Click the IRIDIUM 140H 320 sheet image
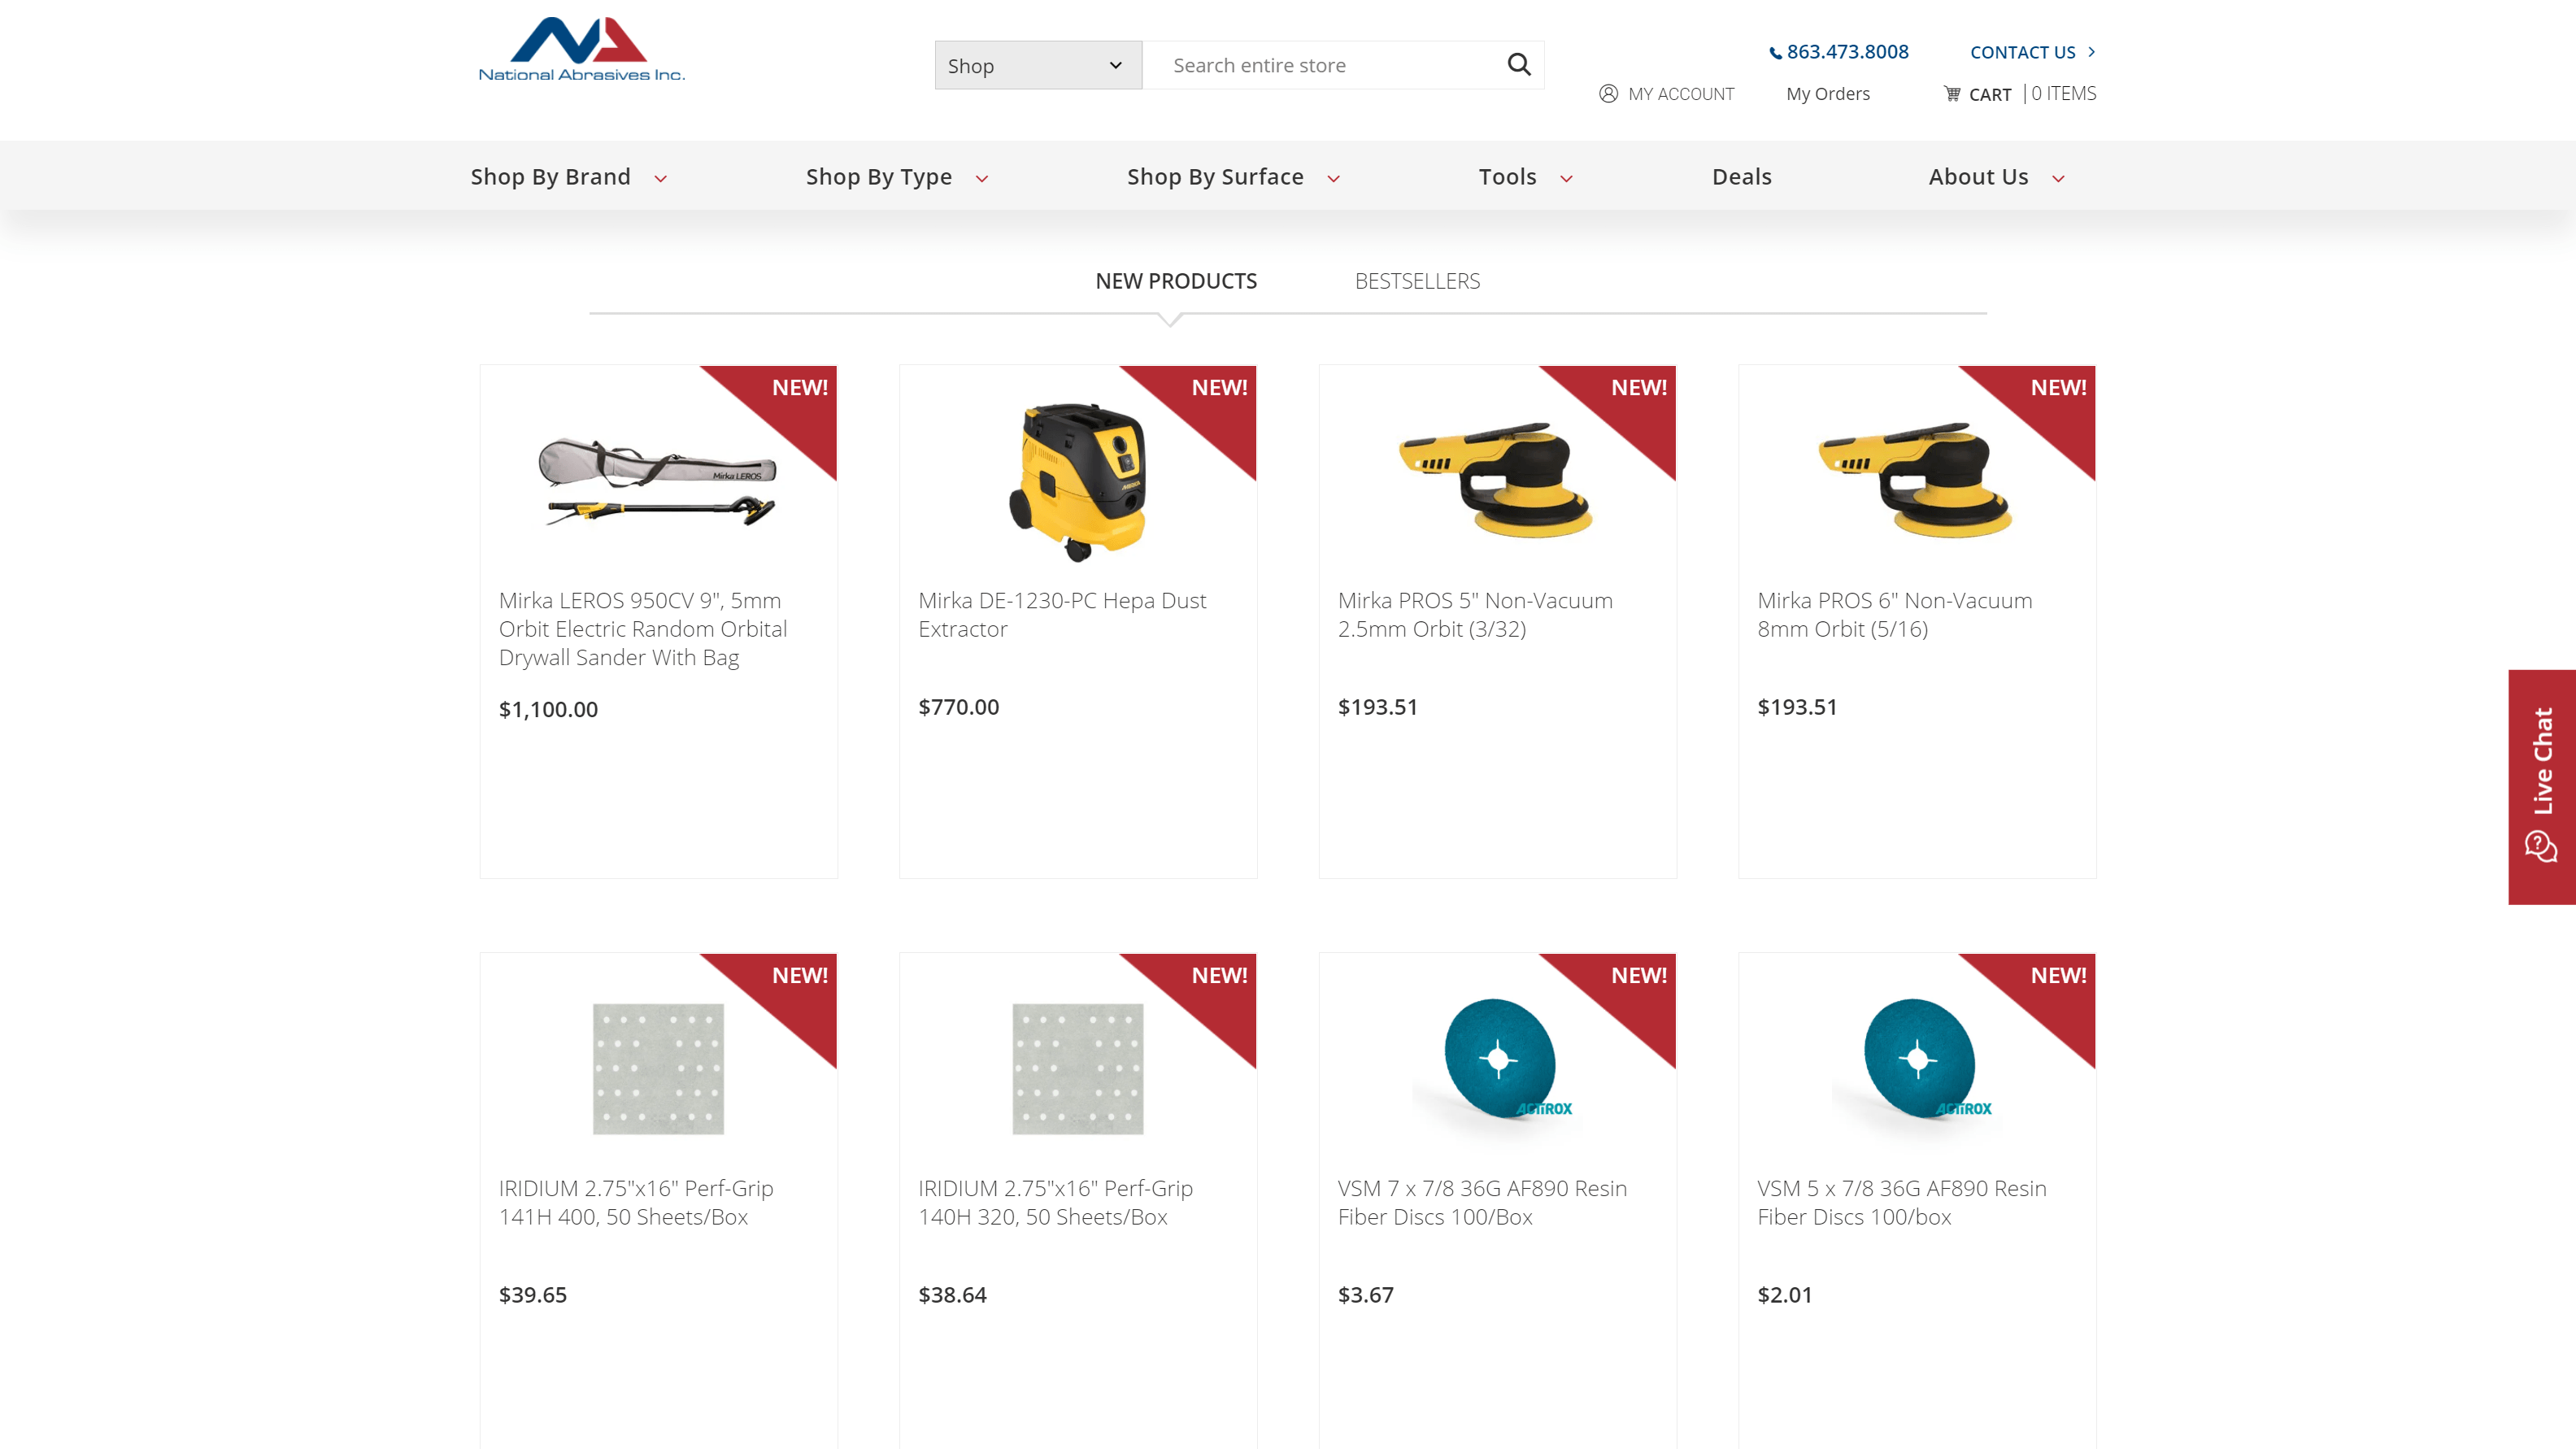 (1078, 1069)
